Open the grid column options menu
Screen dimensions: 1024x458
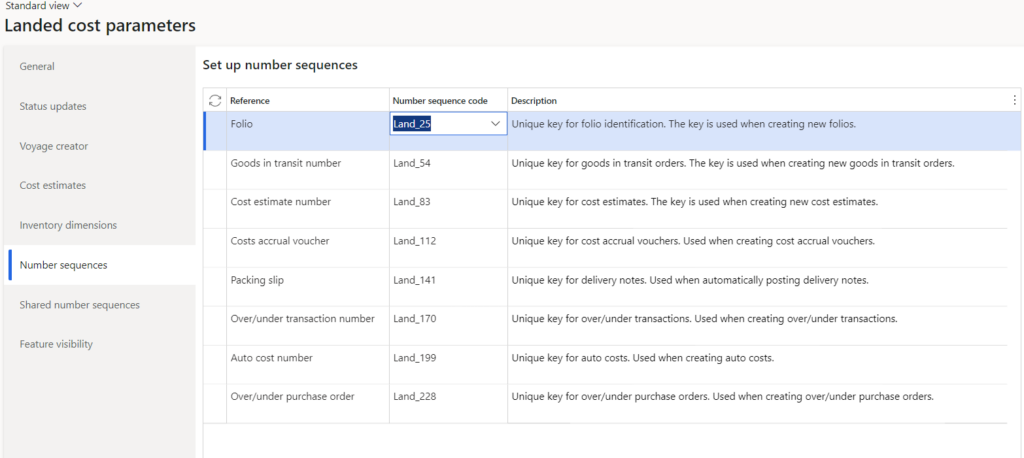pyautogui.click(x=1014, y=100)
